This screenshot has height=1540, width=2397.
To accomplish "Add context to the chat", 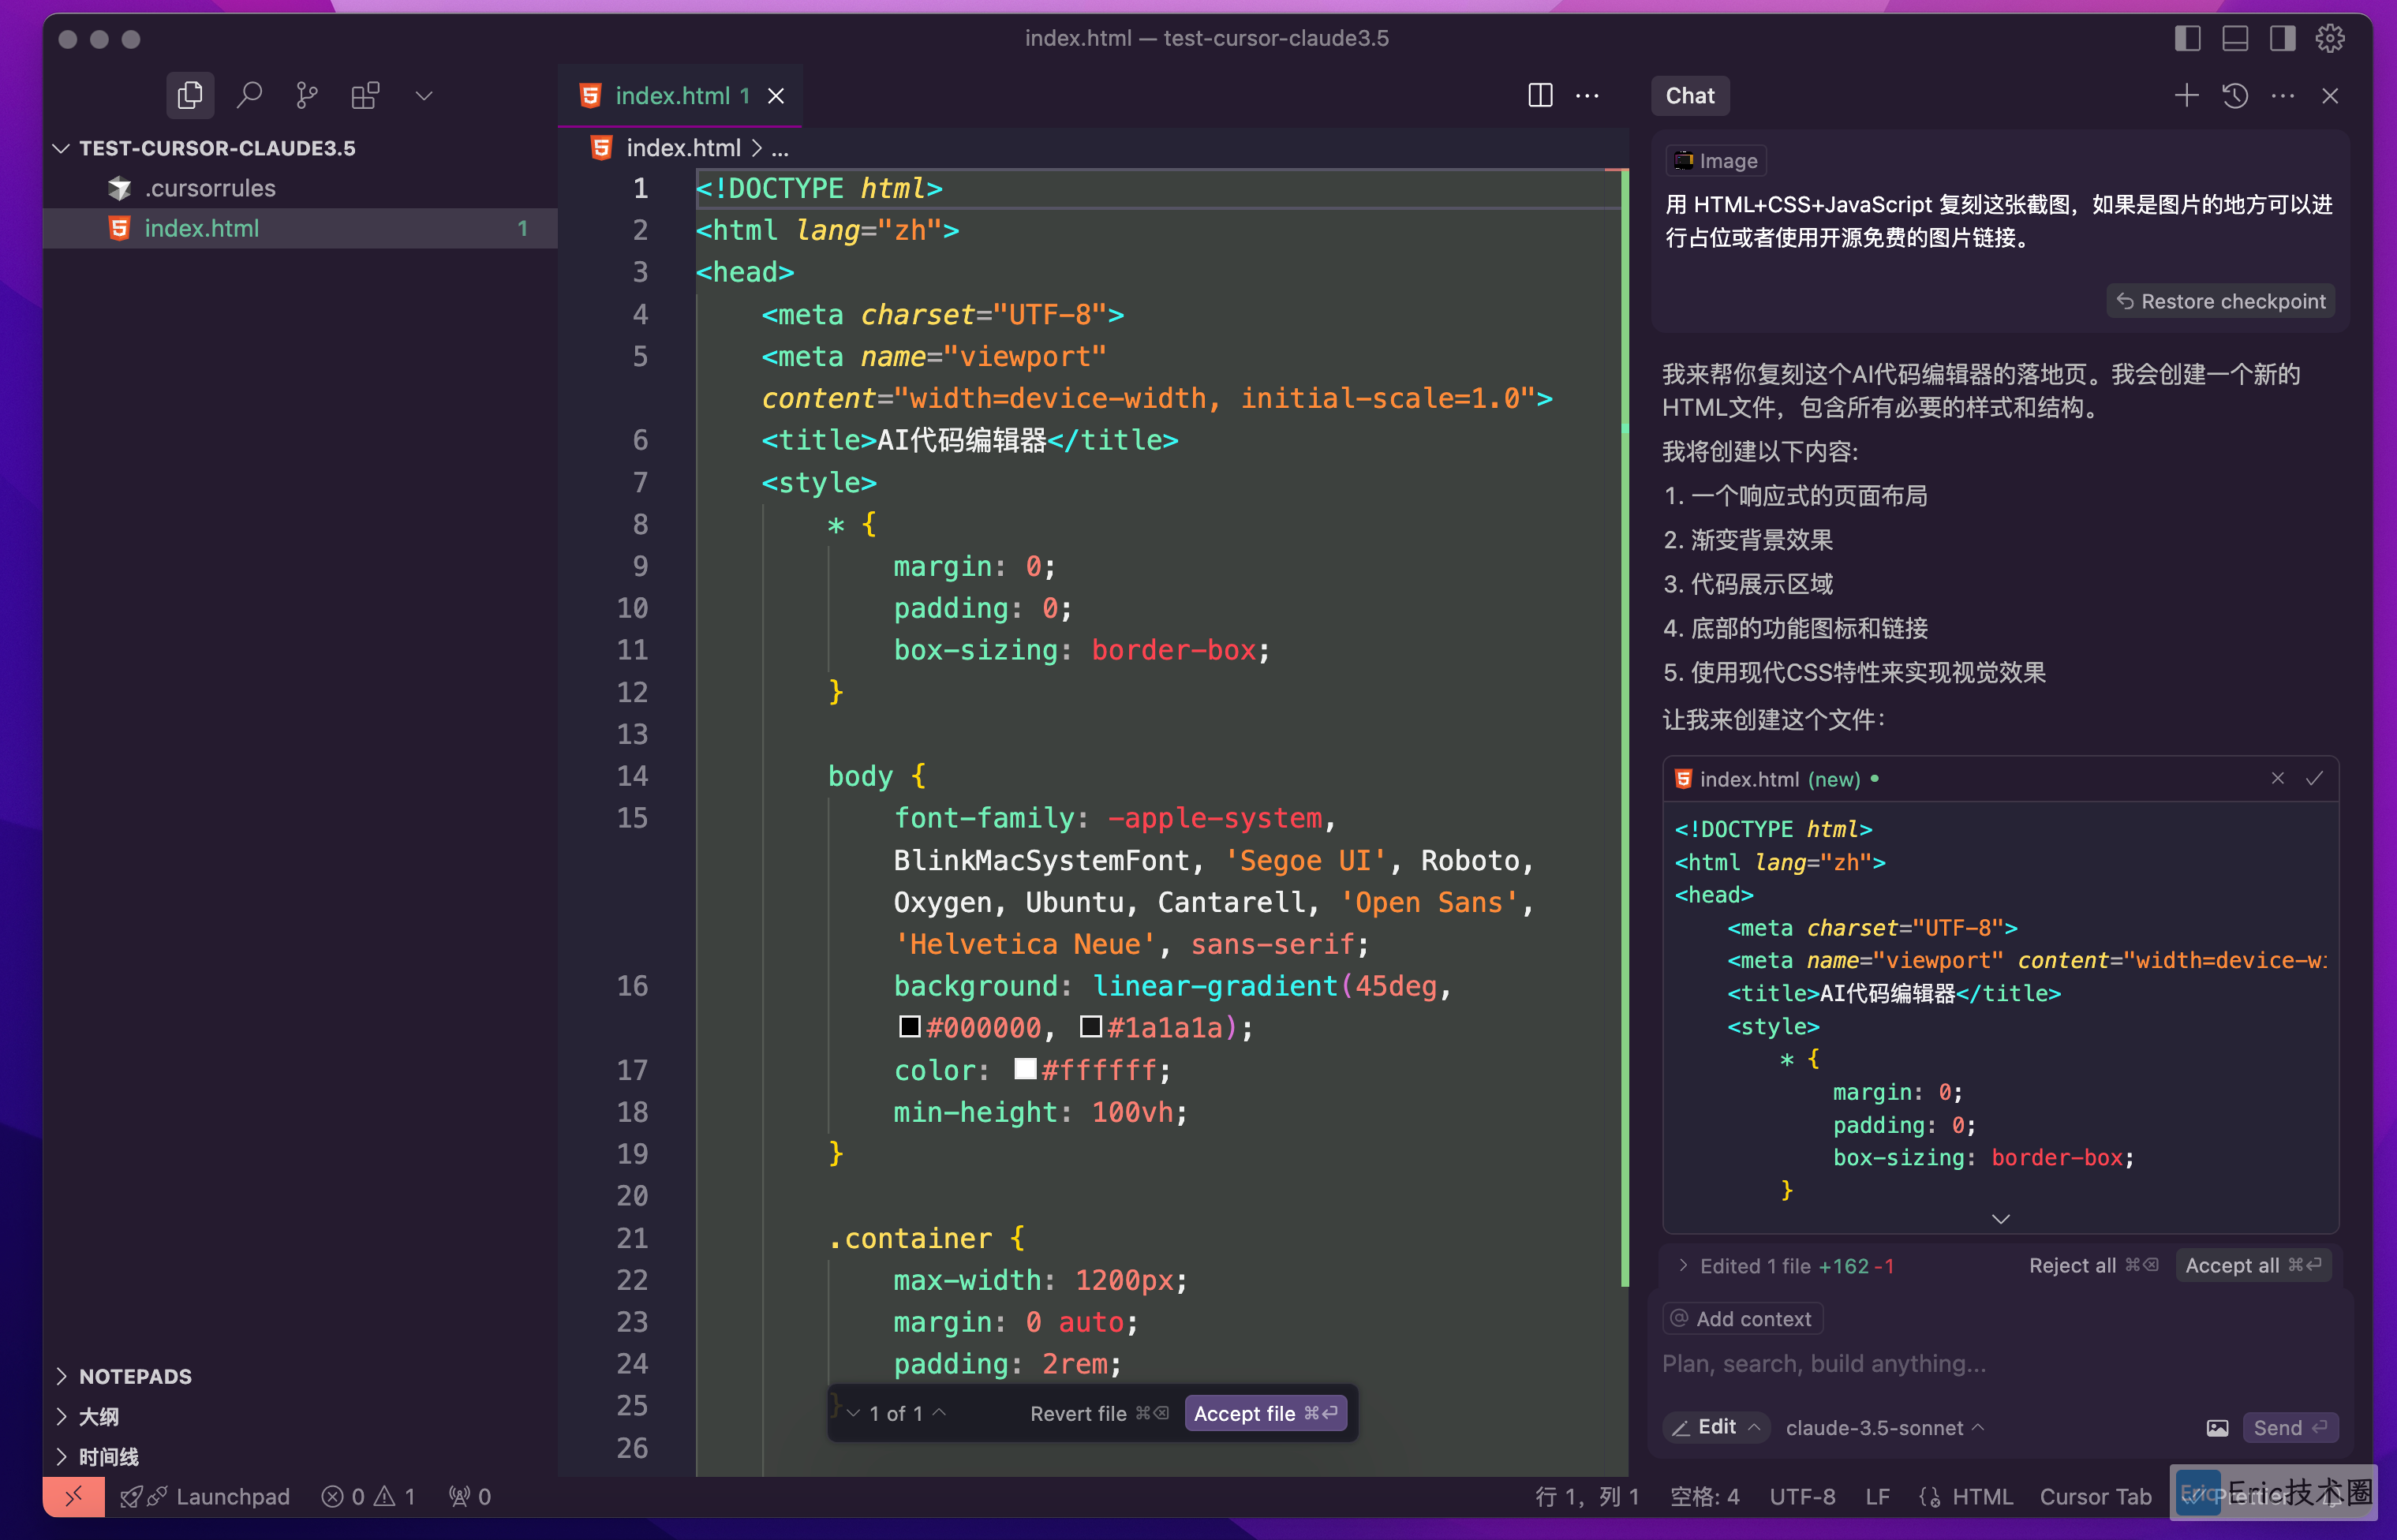I will [x=1742, y=1319].
